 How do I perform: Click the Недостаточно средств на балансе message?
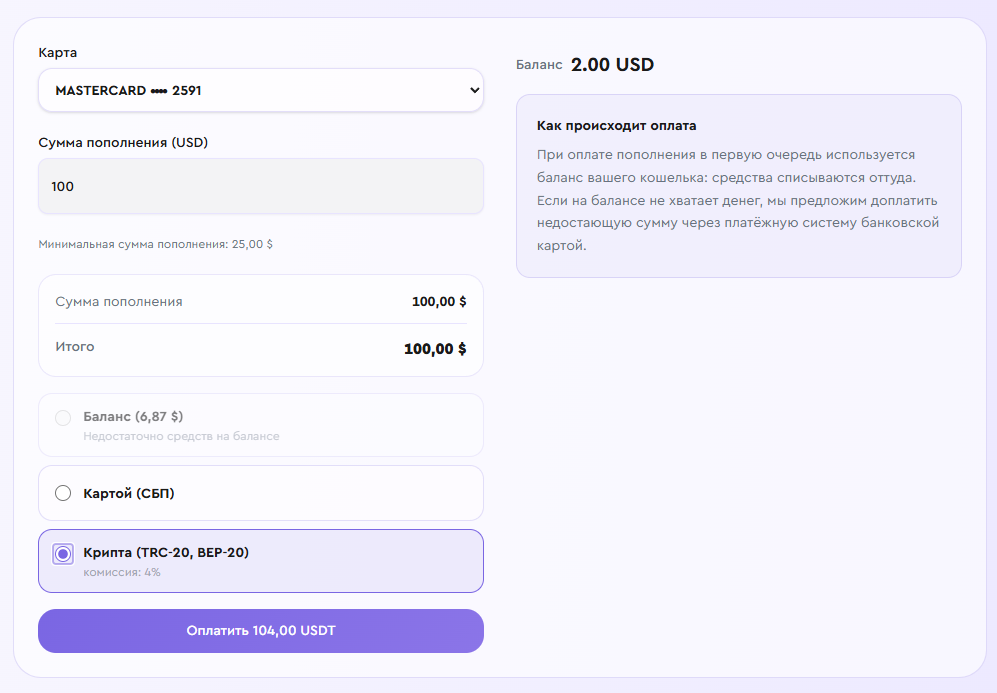click(181, 436)
